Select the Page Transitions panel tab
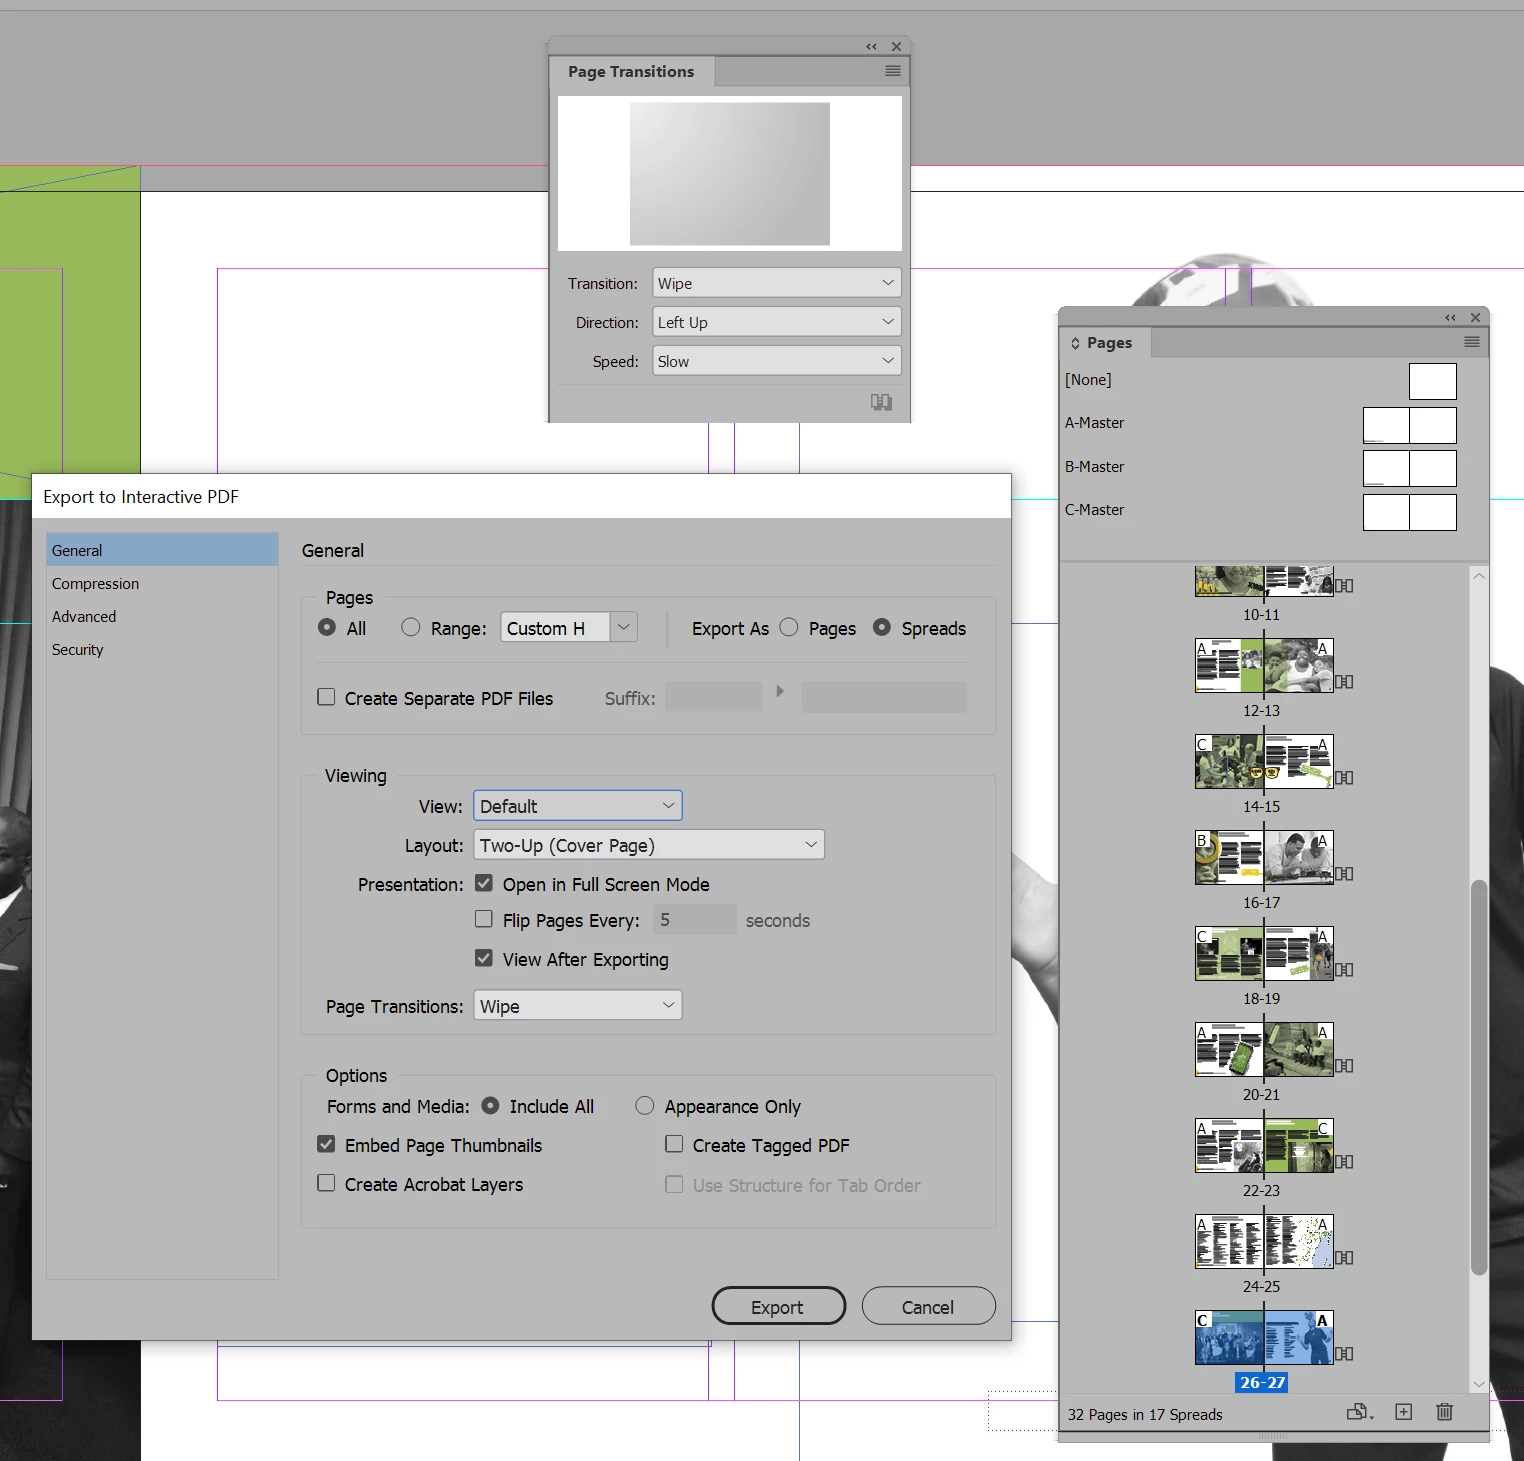This screenshot has height=1461, width=1524. pyautogui.click(x=631, y=72)
